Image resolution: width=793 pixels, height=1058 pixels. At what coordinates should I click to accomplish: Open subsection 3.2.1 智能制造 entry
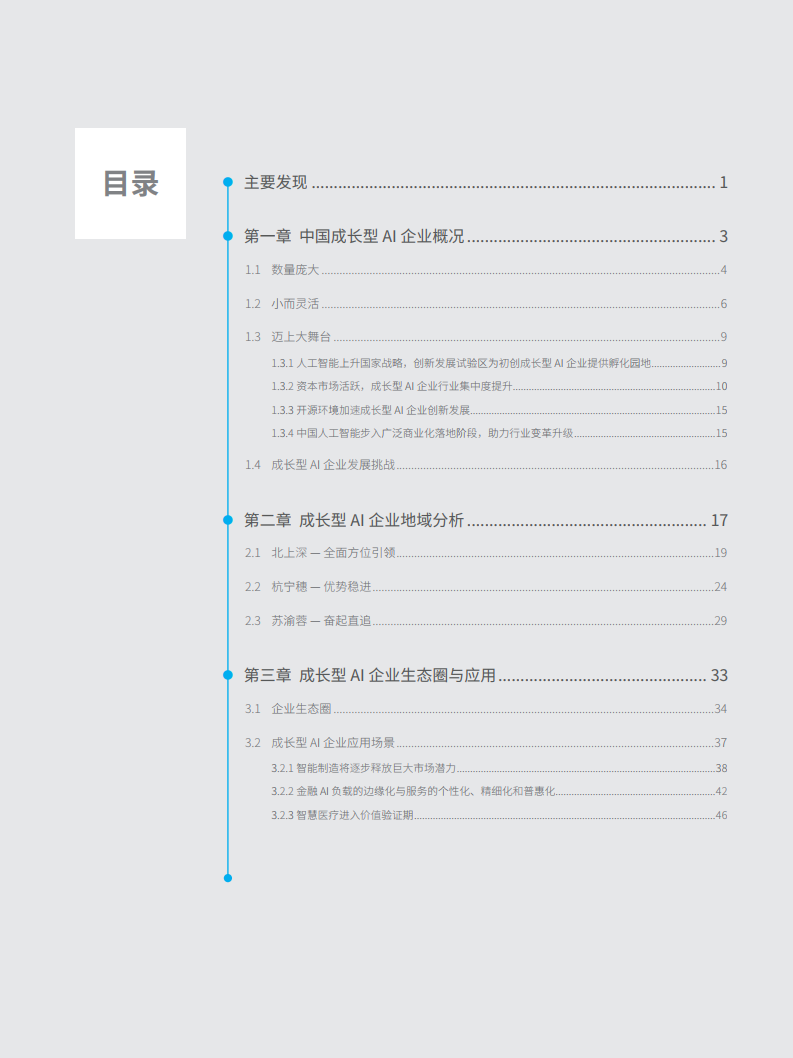click(x=363, y=768)
